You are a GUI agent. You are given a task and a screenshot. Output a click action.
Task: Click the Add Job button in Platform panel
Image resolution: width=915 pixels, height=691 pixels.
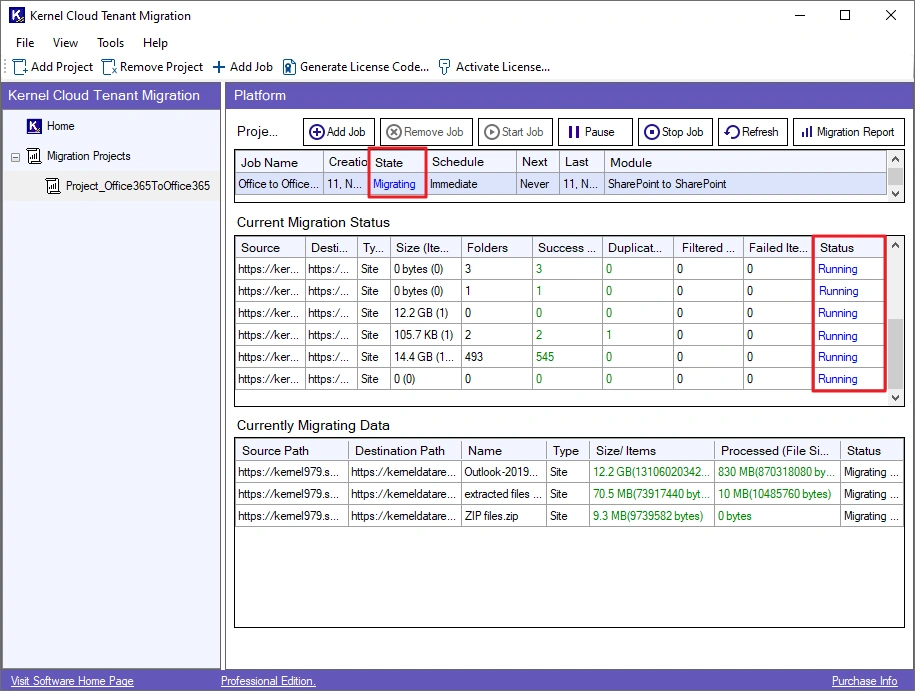click(338, 132)
